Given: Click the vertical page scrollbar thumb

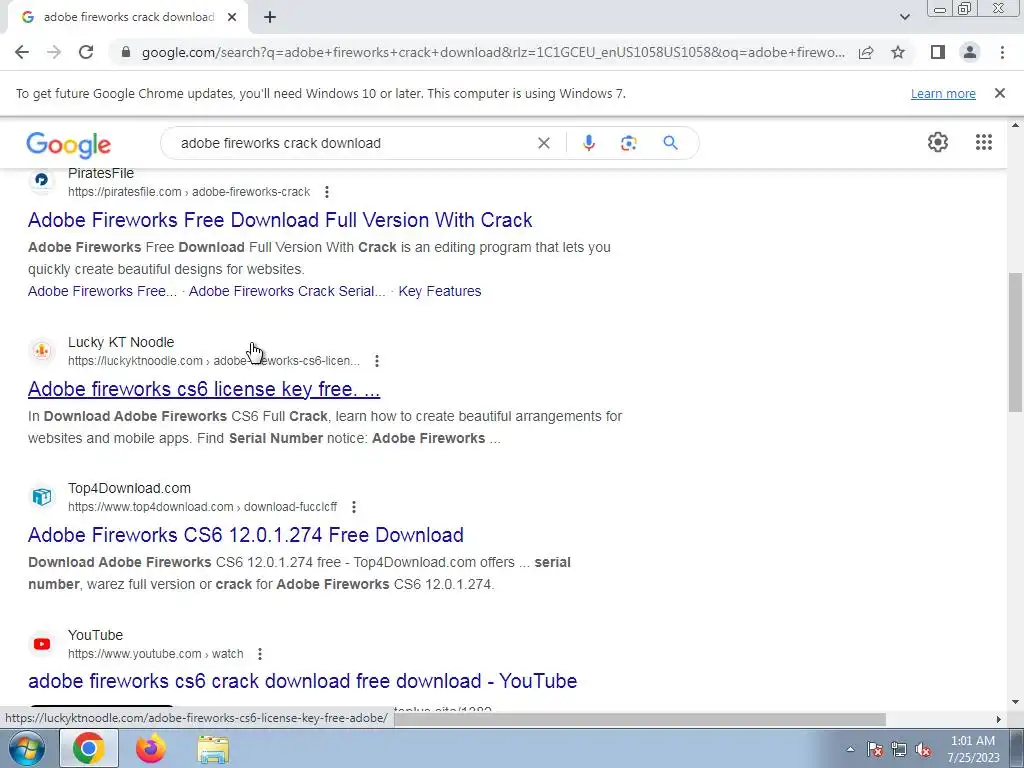Looking at the screenshot, I should pyautogui.click(x=1015, y=342).
